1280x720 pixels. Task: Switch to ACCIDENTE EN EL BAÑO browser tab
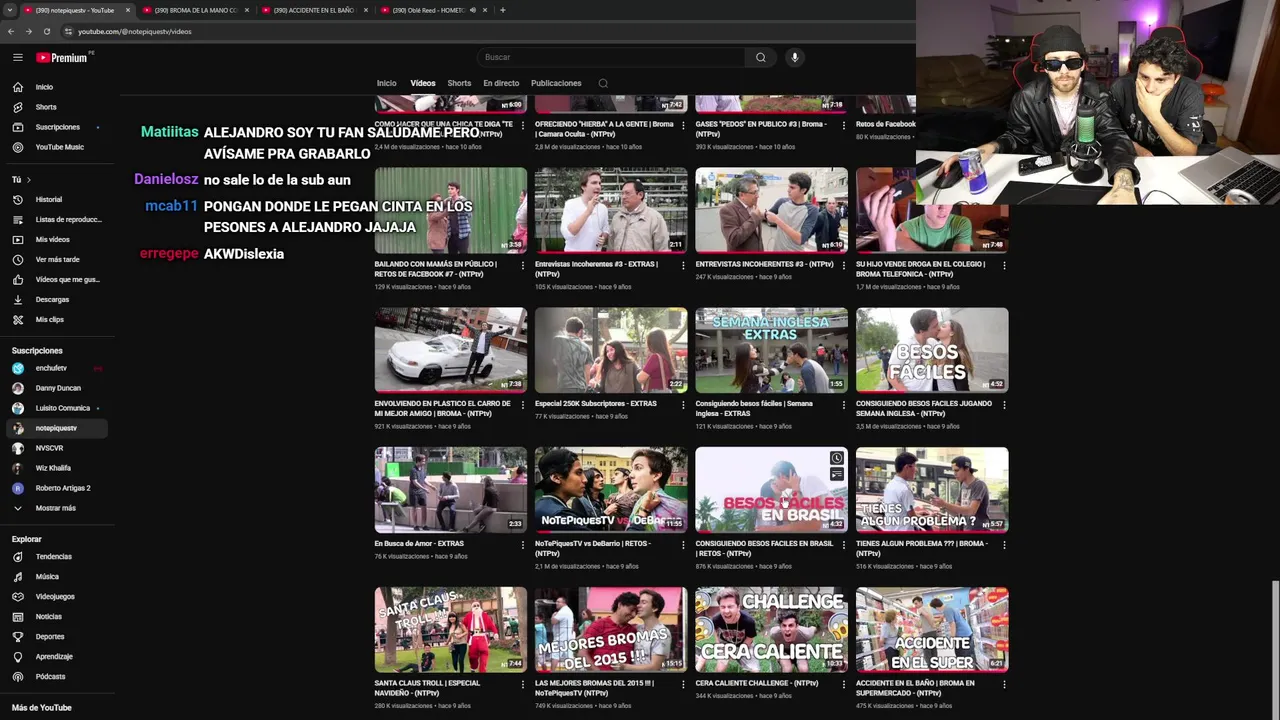314,10
